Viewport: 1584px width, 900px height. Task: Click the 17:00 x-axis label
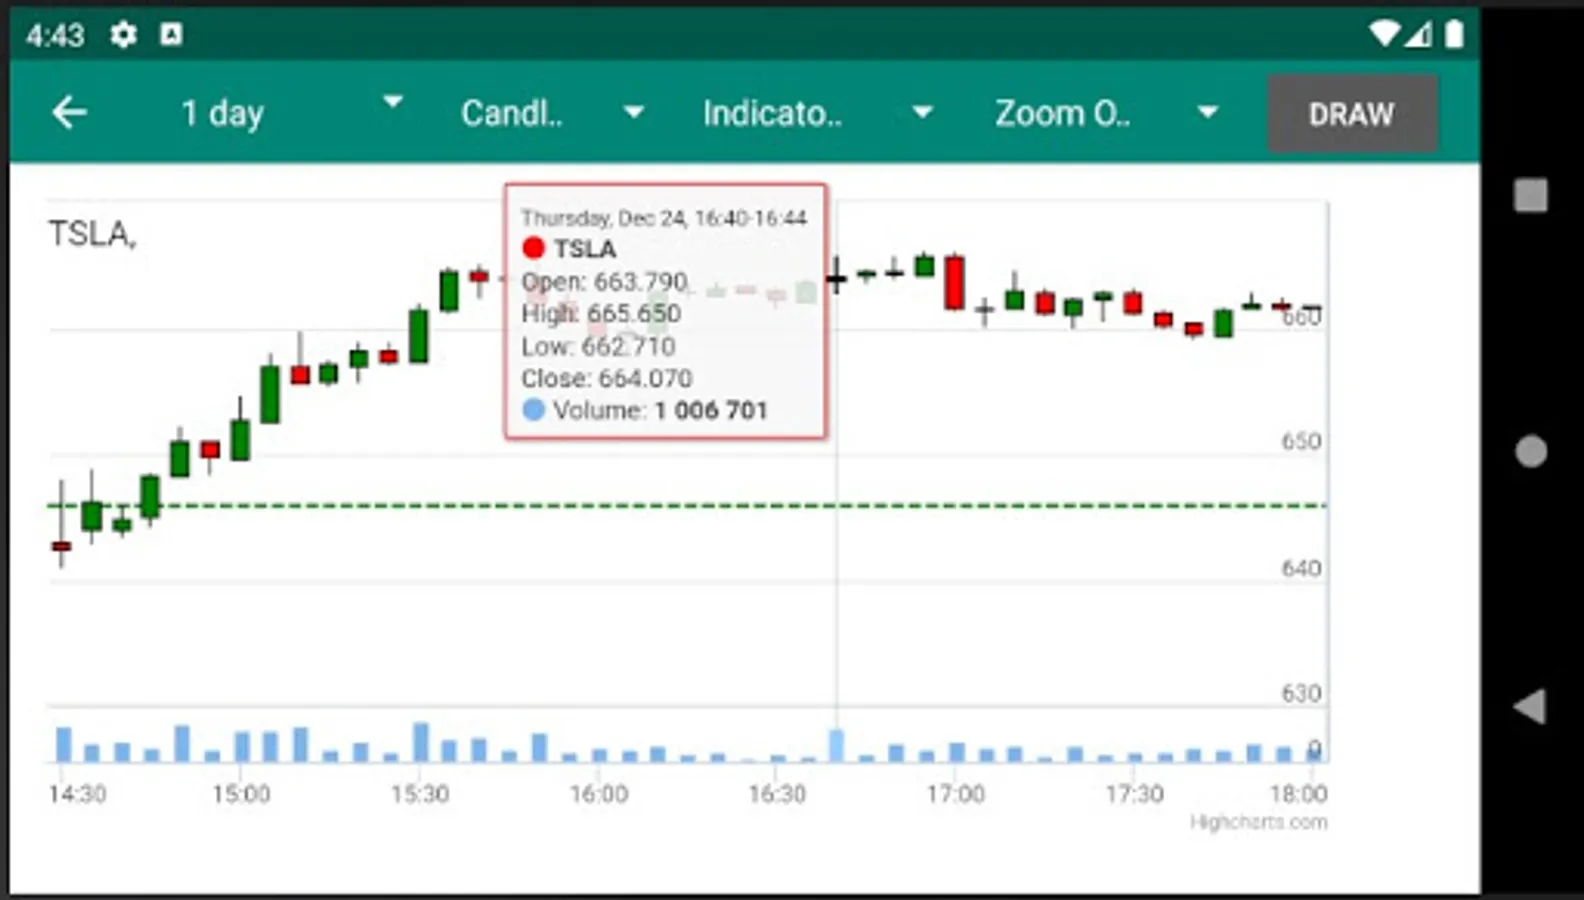click(956, 794)
